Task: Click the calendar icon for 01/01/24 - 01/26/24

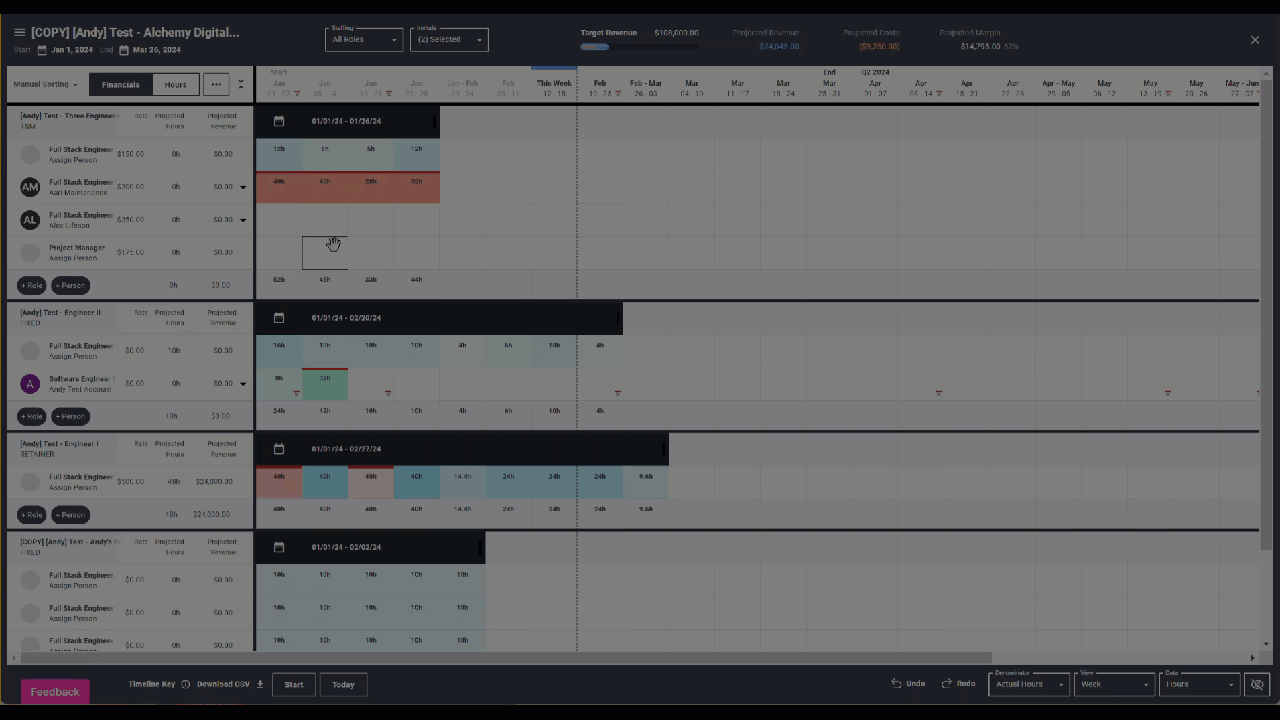Action: [x=279, y=121]
